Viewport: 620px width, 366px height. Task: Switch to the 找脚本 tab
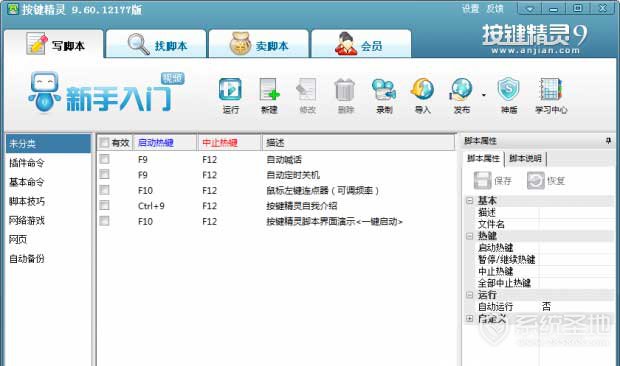(x=157, y=44)
